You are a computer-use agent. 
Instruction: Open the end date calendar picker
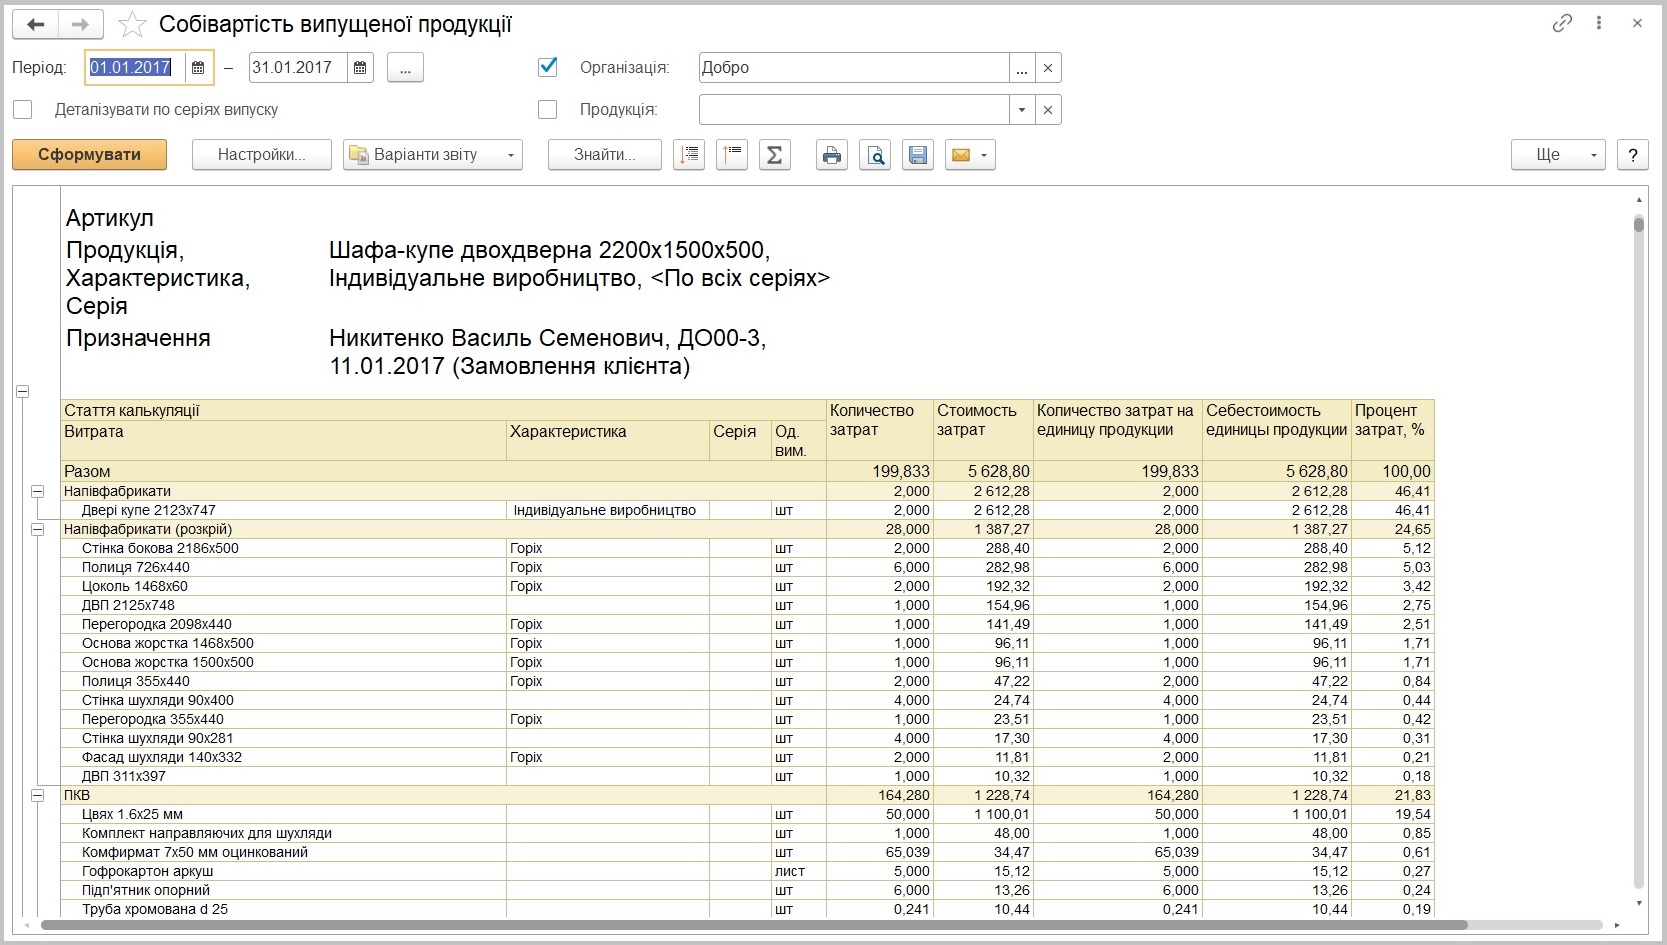(360, 68)
